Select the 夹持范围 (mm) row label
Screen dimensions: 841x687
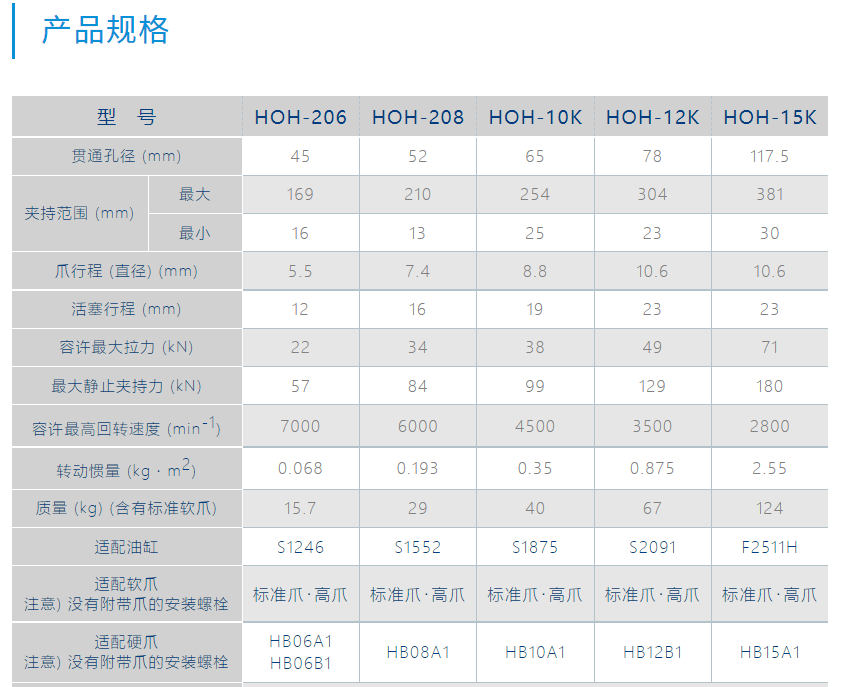coord(80,213)
